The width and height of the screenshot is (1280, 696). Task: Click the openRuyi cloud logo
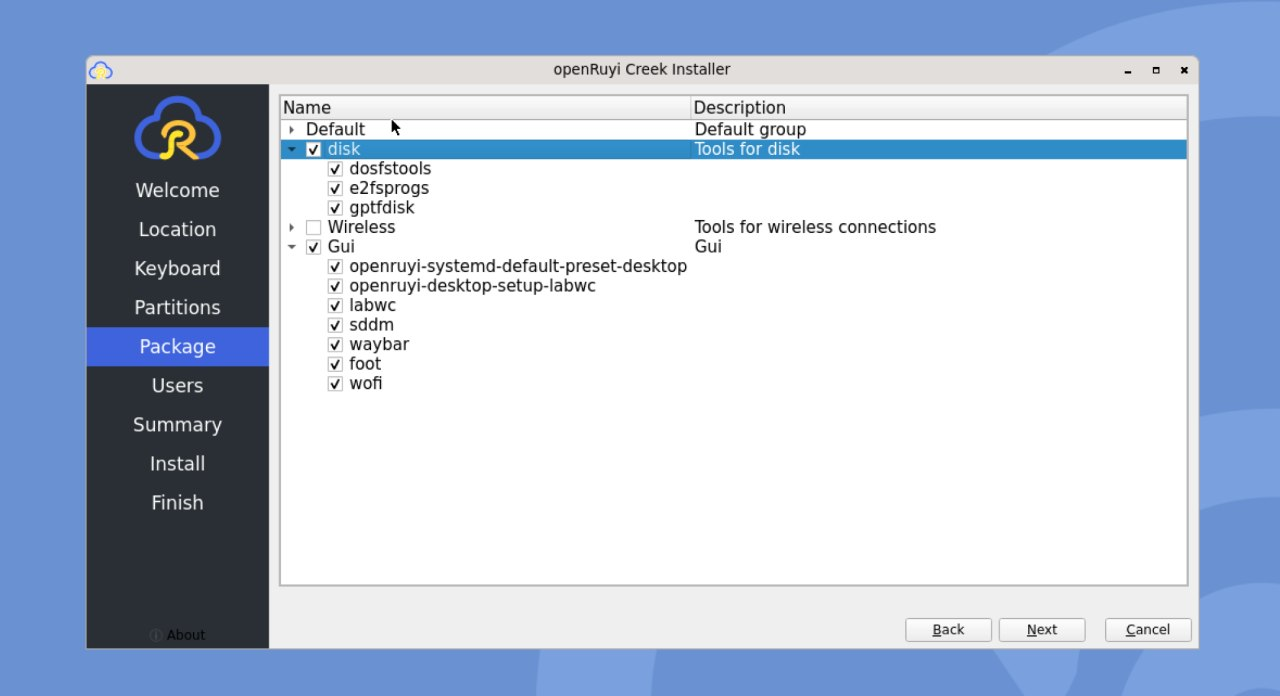click(x=177, y=131)
